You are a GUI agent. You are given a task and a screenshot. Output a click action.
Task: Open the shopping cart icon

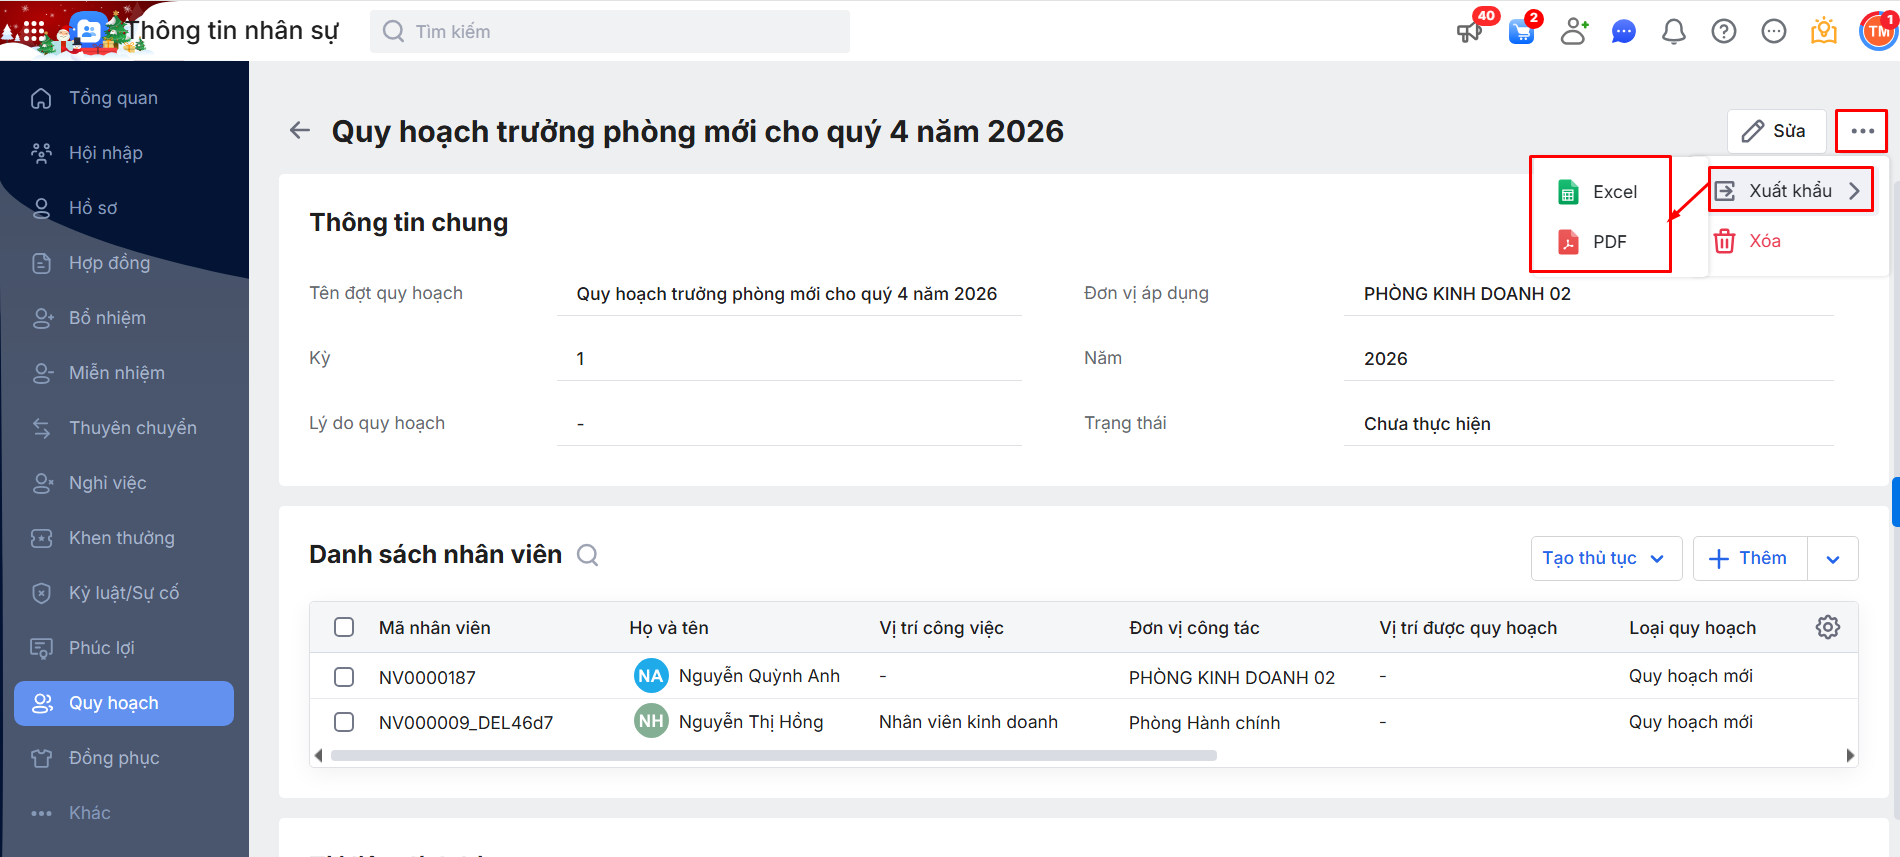[x=1521, y=32]
